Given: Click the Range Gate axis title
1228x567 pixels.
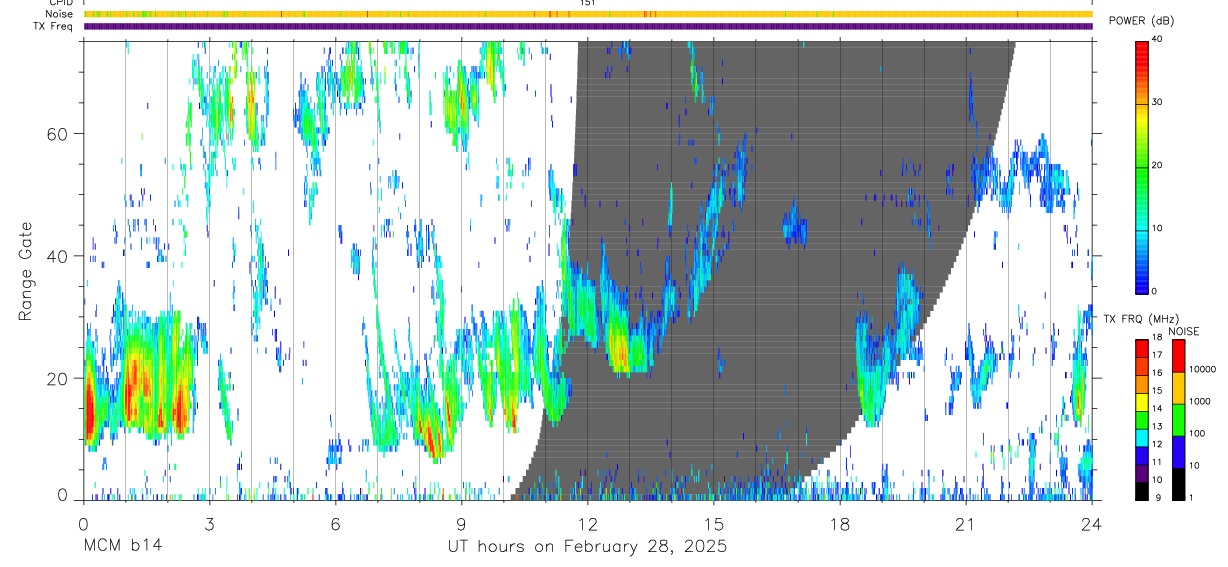Looking at the screenshot, I should coord(26,271).
